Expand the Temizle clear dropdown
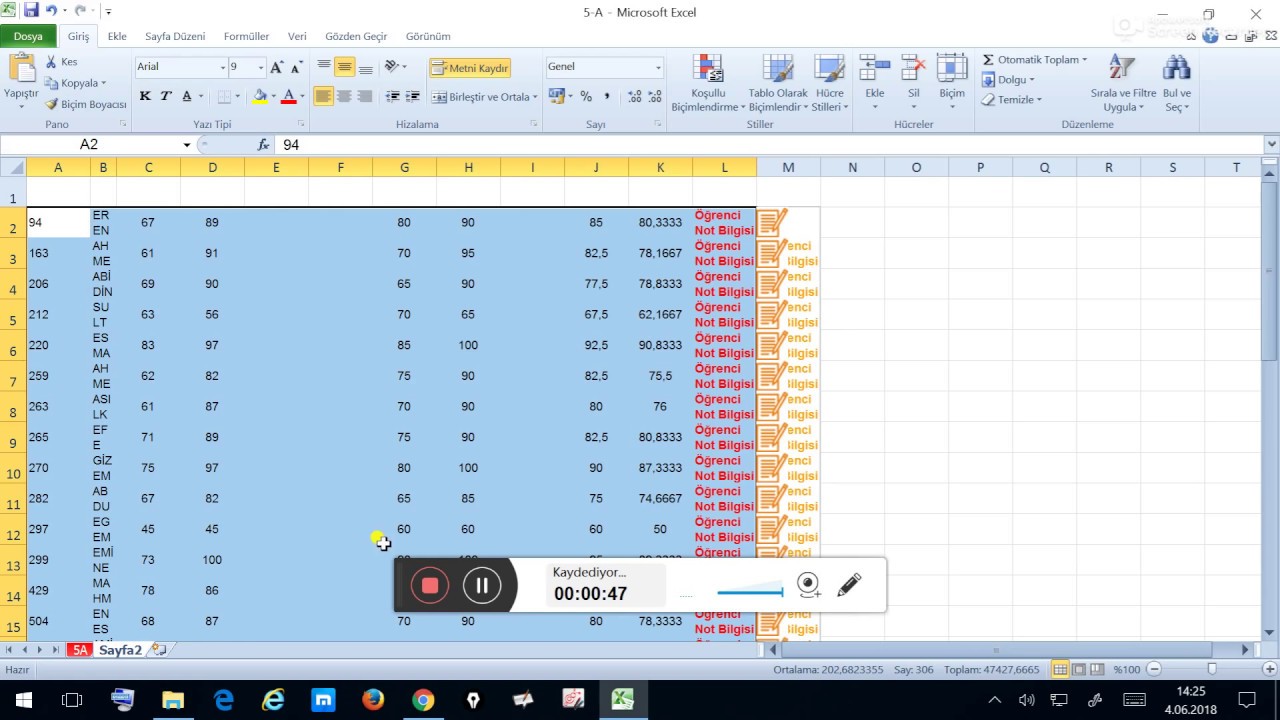The image size is (1280, 720). click(1039, 100)
